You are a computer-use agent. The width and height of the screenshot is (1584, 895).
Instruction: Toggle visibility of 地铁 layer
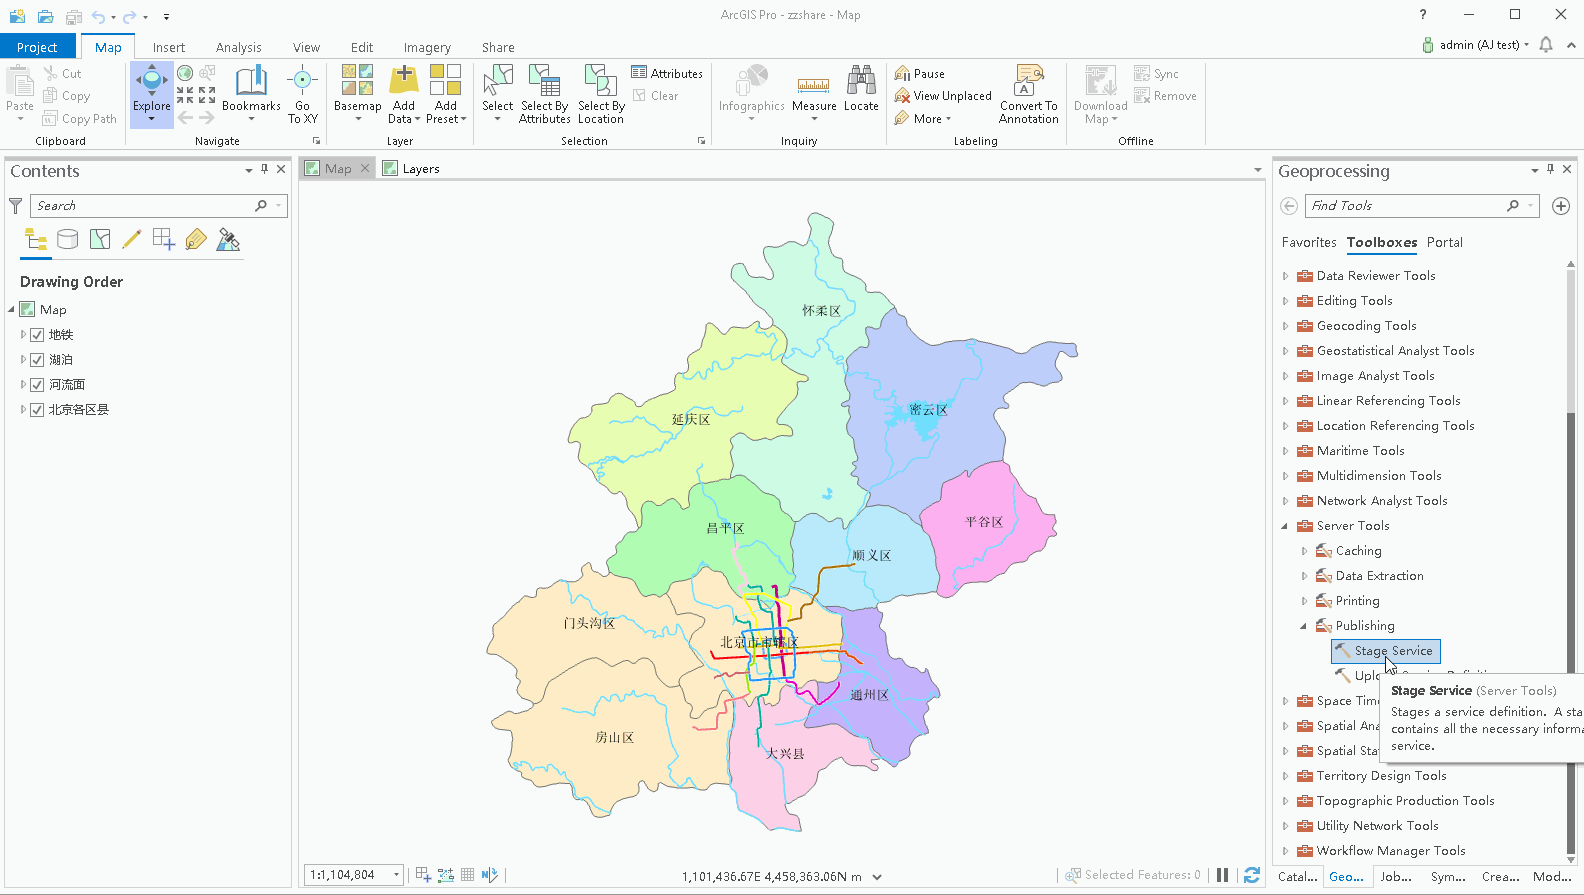coord(37,335)
